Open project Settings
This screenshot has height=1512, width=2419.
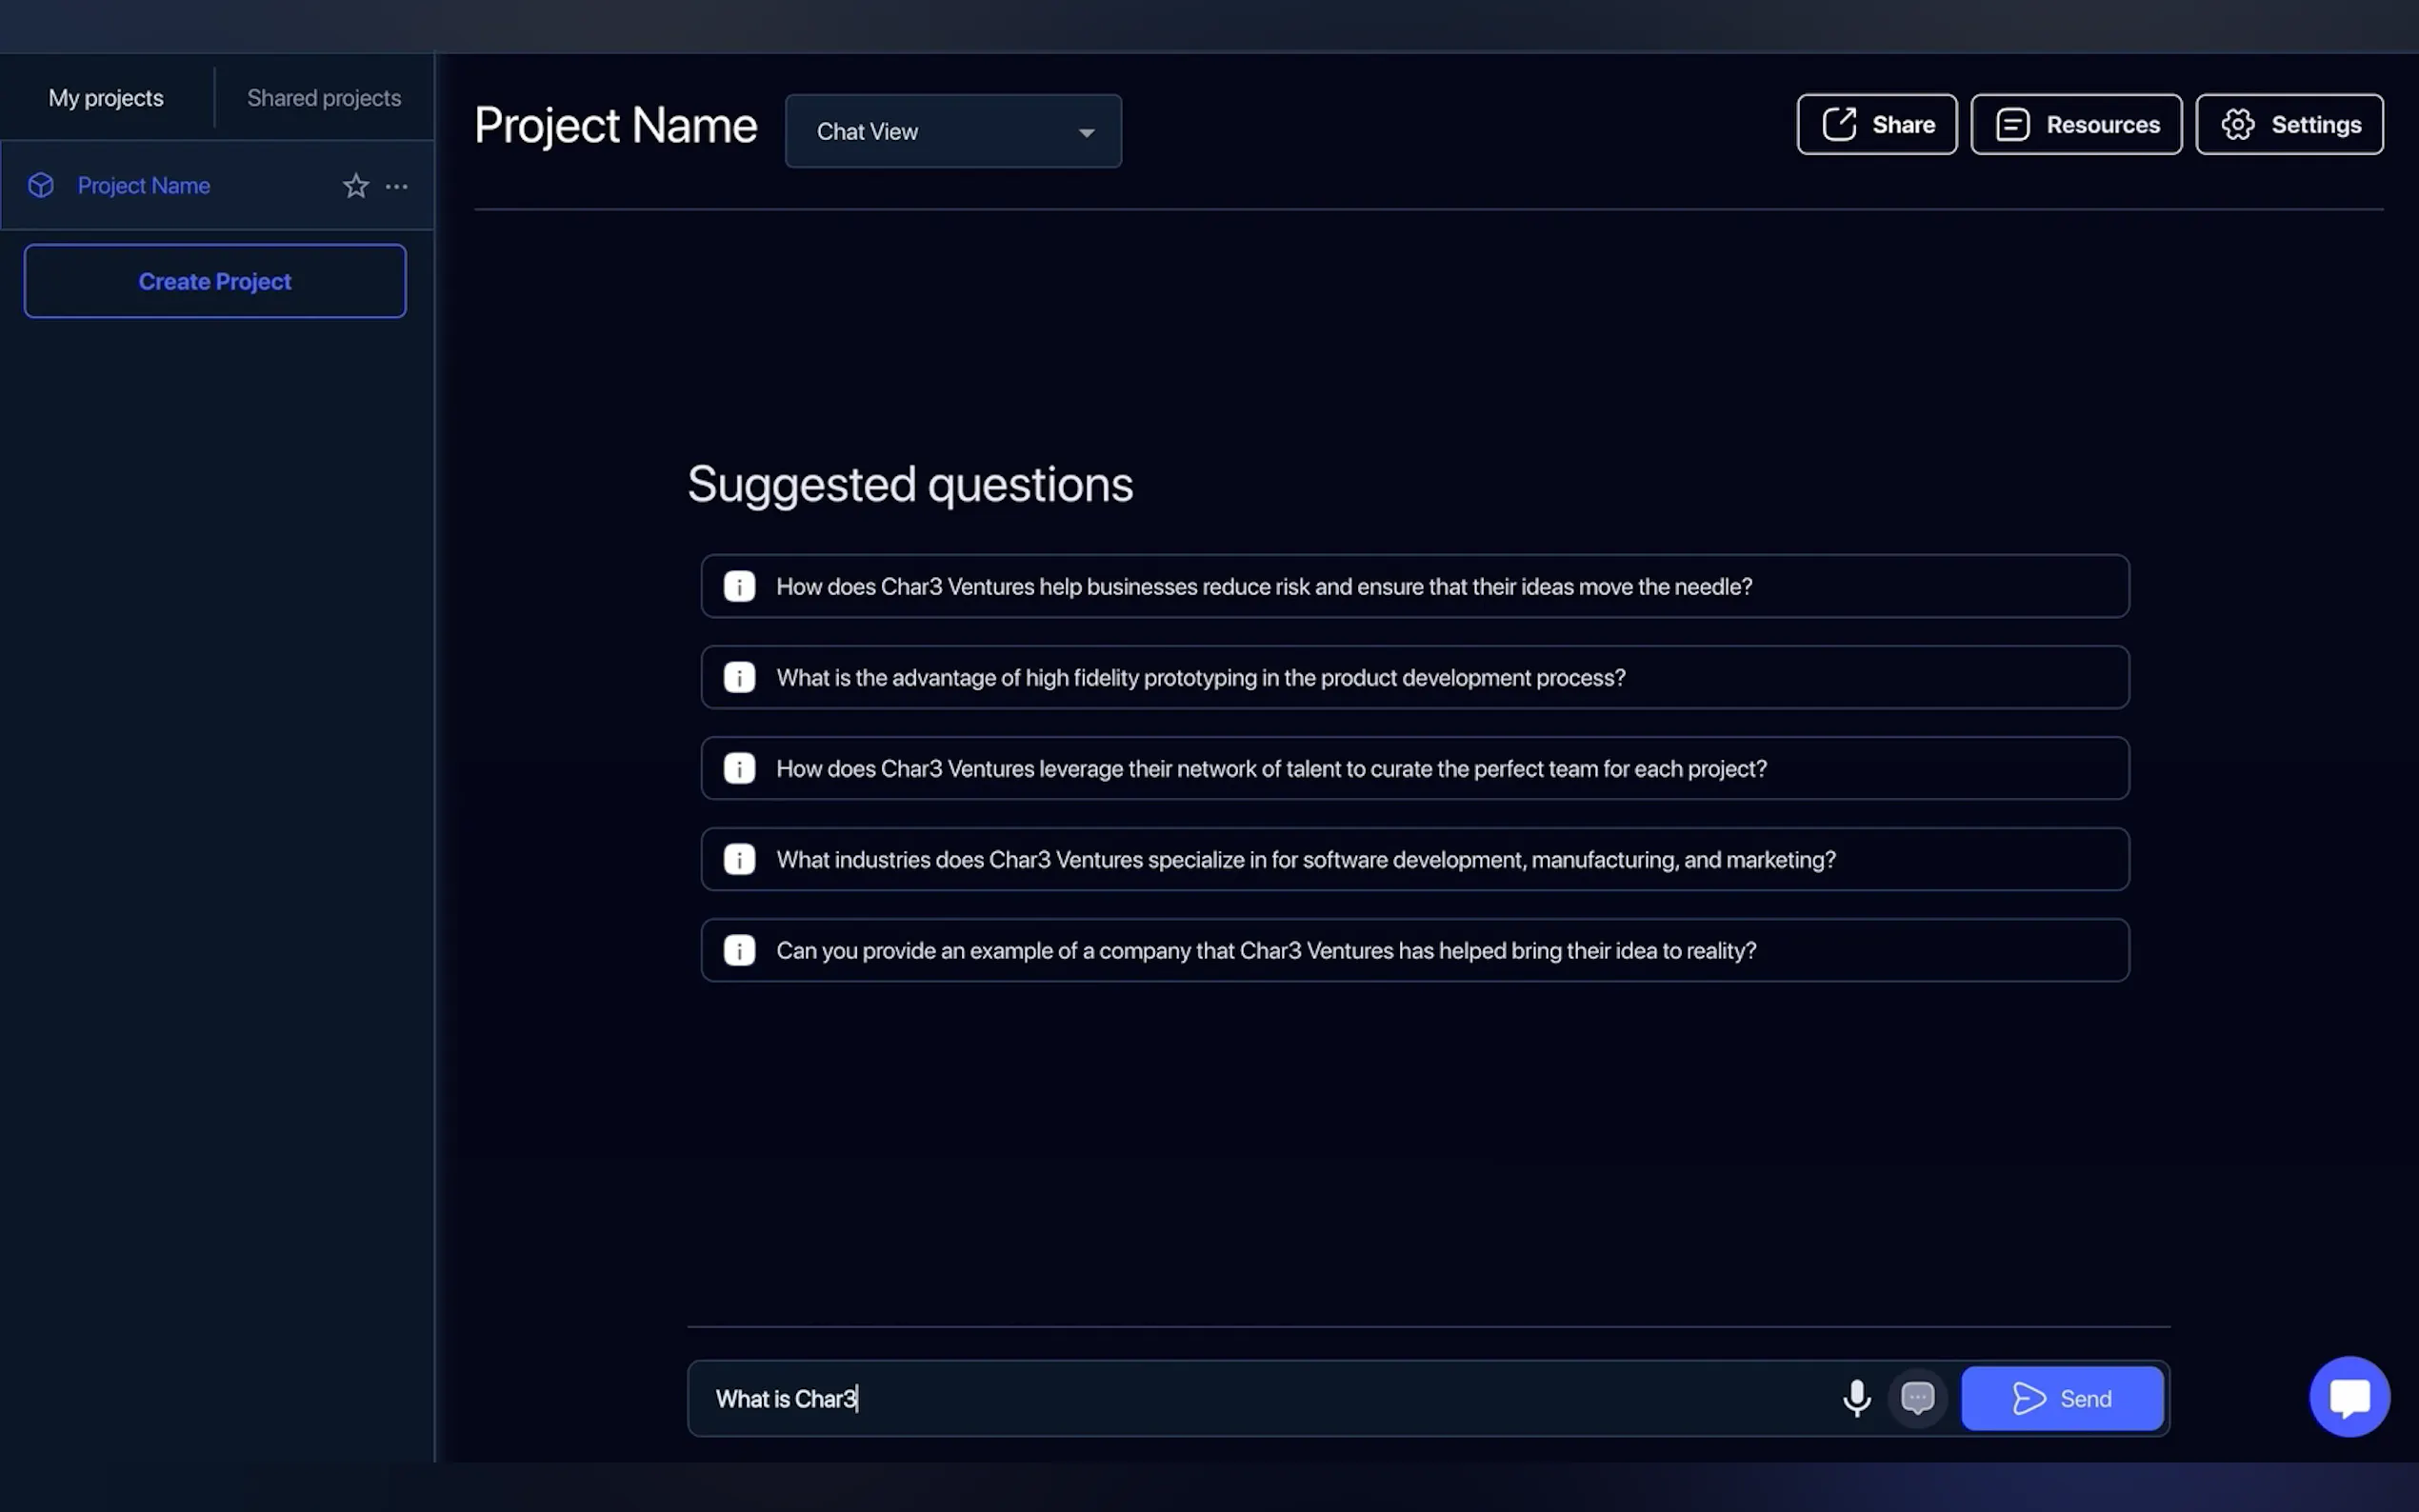coord(2289,124)
